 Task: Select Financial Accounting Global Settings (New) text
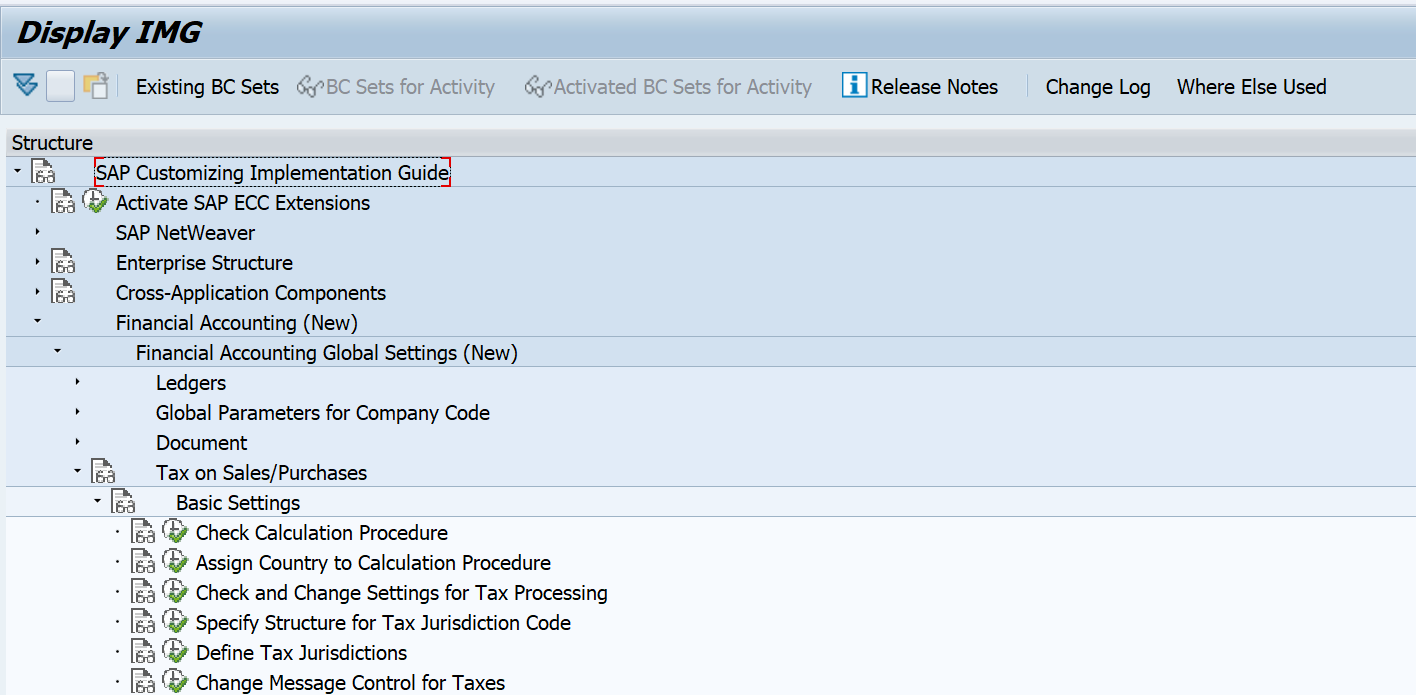(327, 353)
